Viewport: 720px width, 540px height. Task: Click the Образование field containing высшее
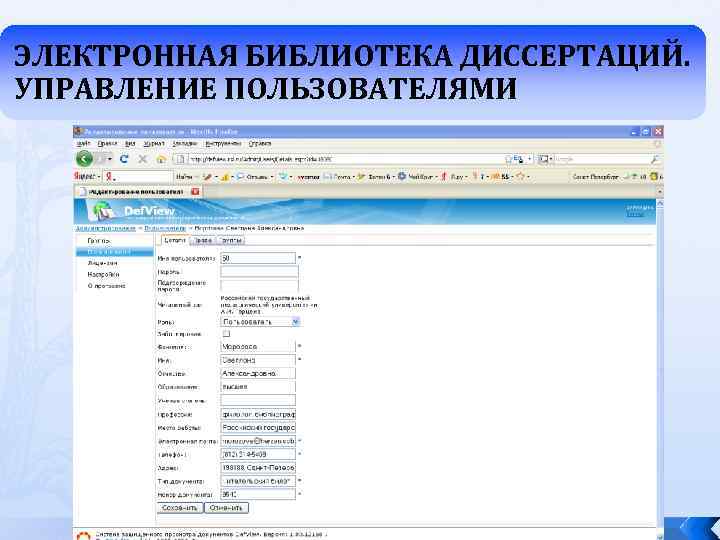tap(258, 387)
